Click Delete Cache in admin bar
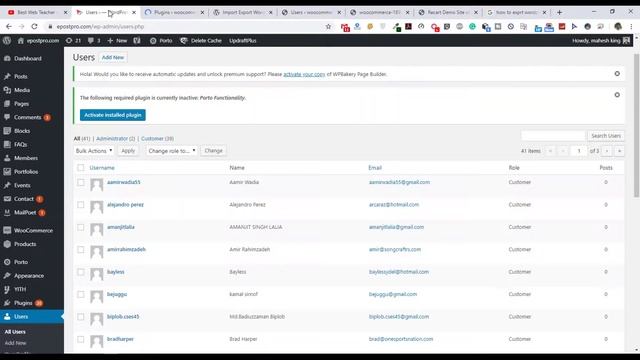The height and width of the screenshot is (360, 640). 201,40
